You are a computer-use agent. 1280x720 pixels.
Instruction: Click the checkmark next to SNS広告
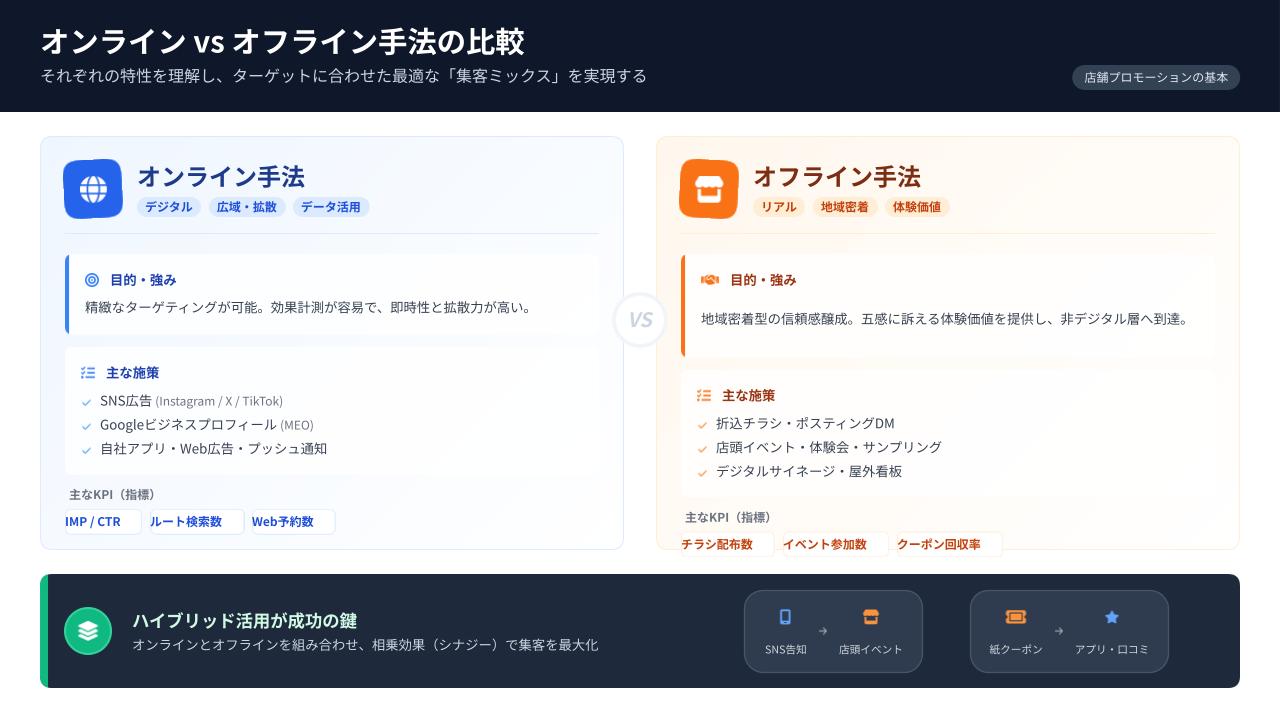click(87, 402)
